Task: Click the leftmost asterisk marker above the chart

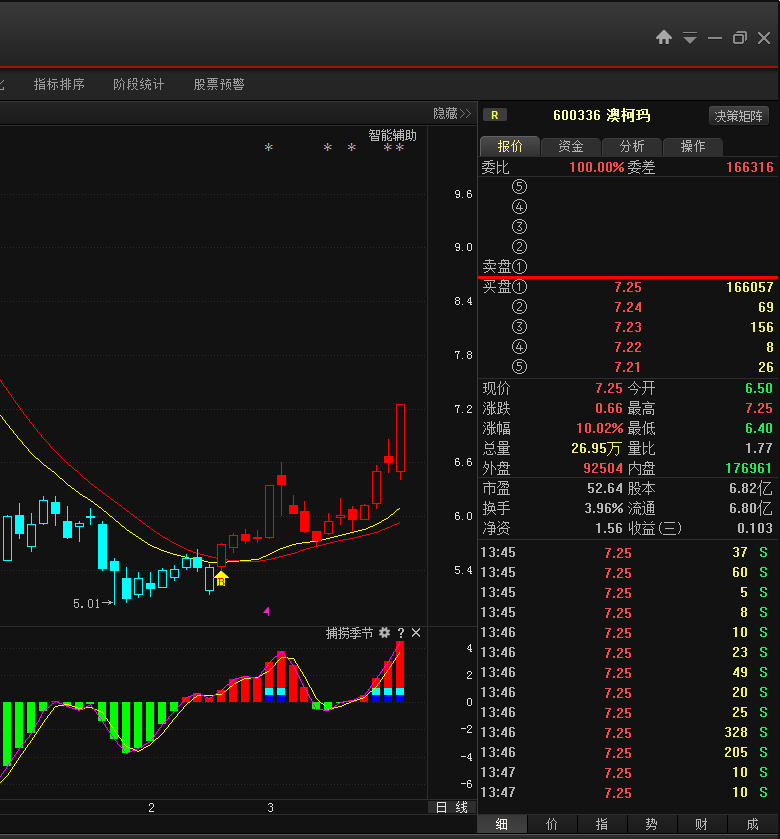Action: (x=269, y=147)
